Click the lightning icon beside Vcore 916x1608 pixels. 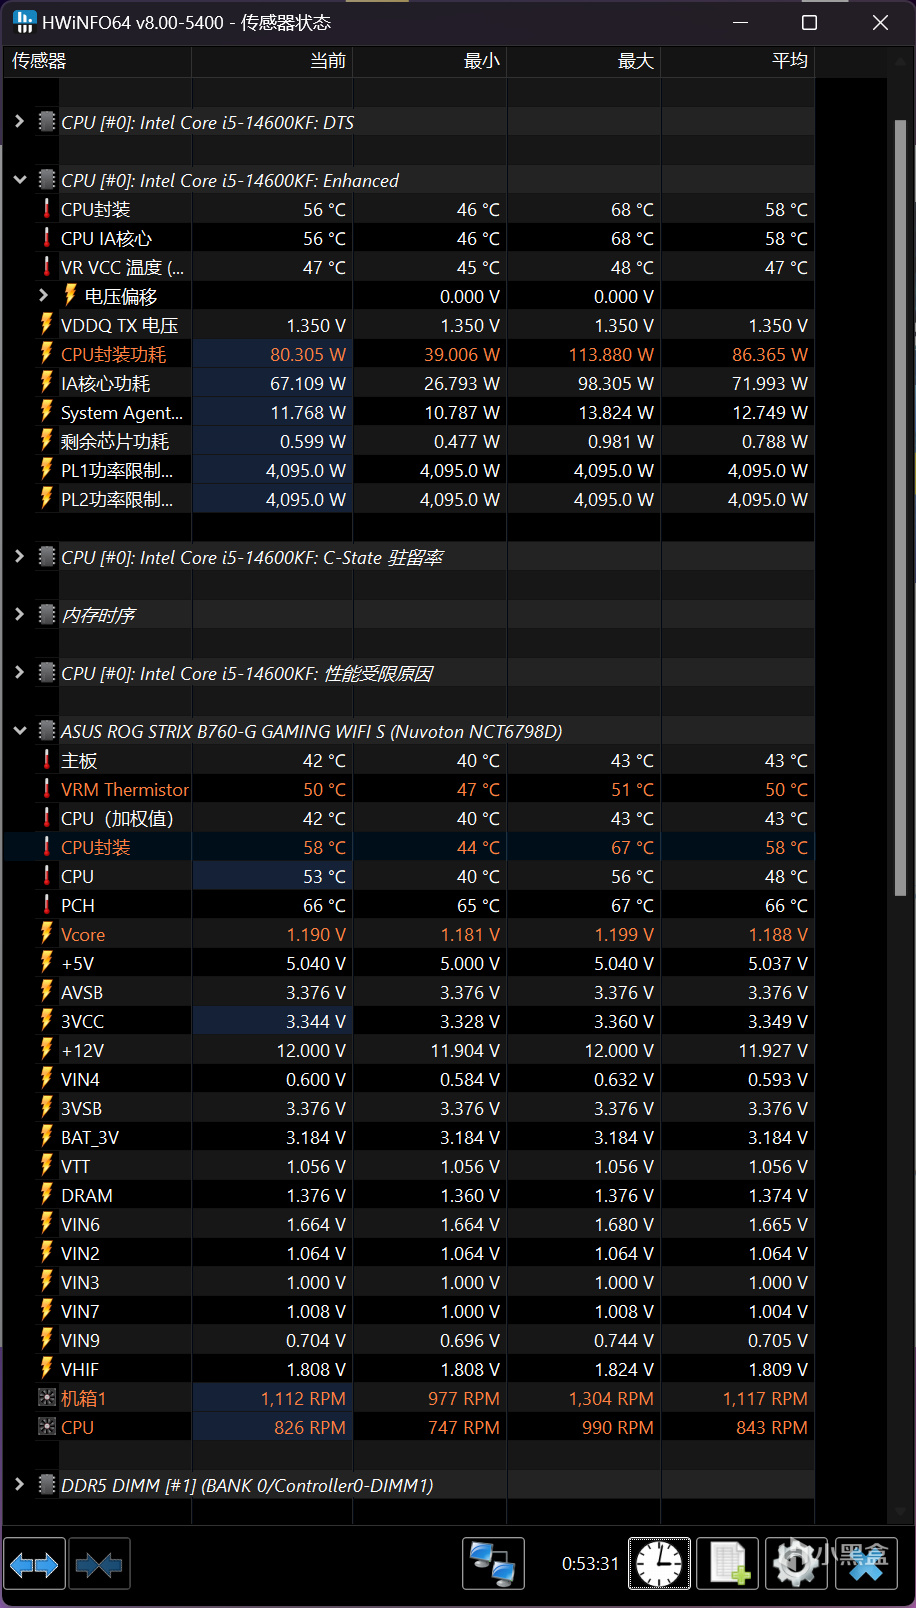[46, 933]
